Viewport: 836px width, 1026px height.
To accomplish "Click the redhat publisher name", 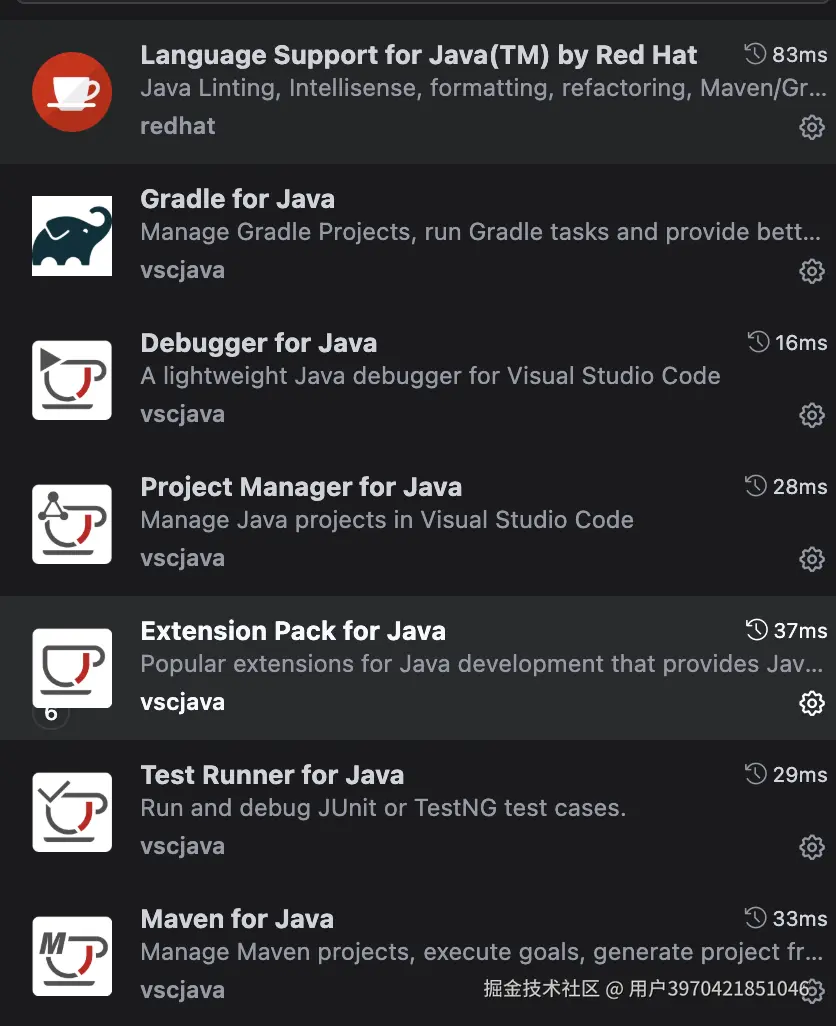I will (x=178, y=126).
